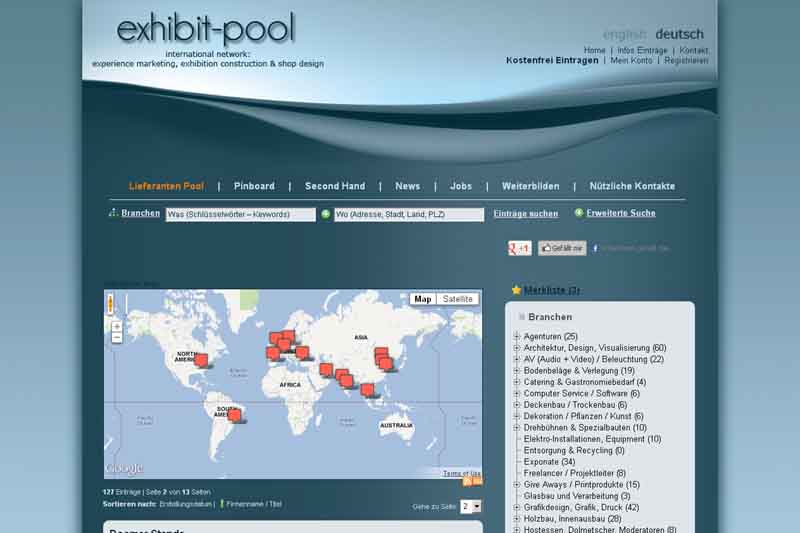
Task: Expand Computer Service / Software category
Action: tap(516, 393)
